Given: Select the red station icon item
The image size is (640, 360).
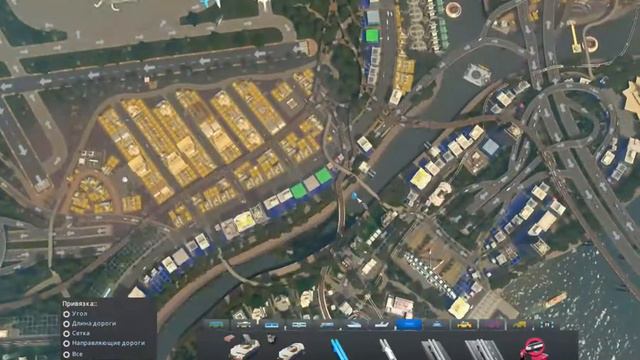Looking at the screenshot, I should [x=534, y=348].
